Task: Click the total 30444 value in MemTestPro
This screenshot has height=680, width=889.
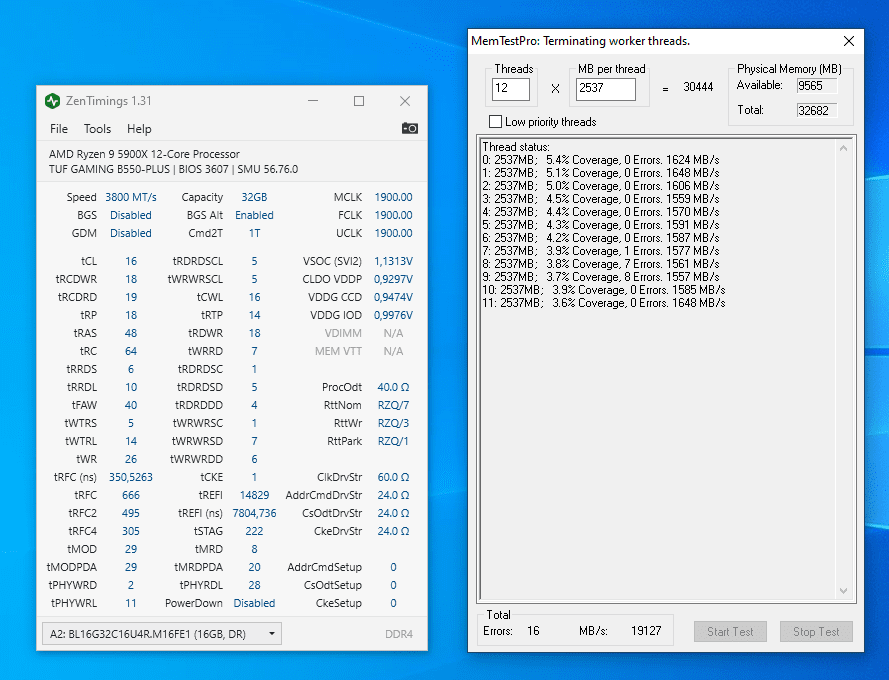Action: (x=698, y=87)
